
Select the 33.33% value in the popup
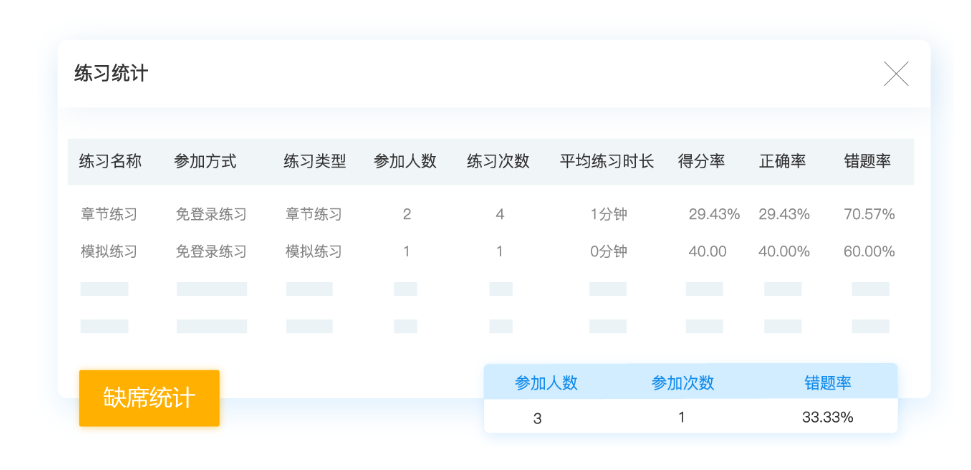point(827,417)
